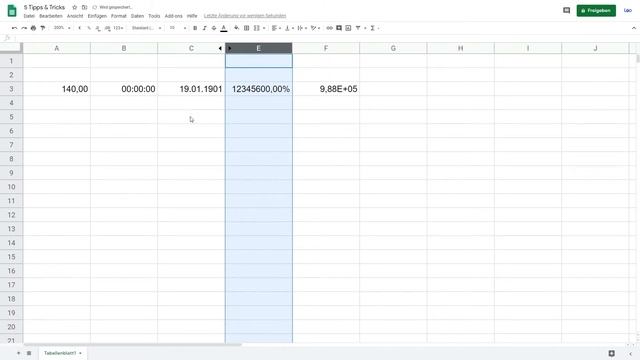Open the Ansicht menu
The width and height of the screenshot is (640, 360).
[75, 16]
